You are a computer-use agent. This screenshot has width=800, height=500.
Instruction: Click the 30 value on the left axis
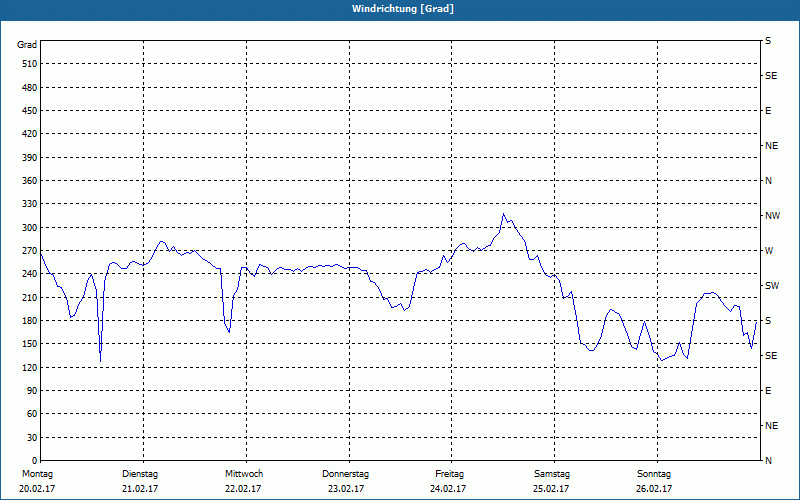(x=32, y=437)
